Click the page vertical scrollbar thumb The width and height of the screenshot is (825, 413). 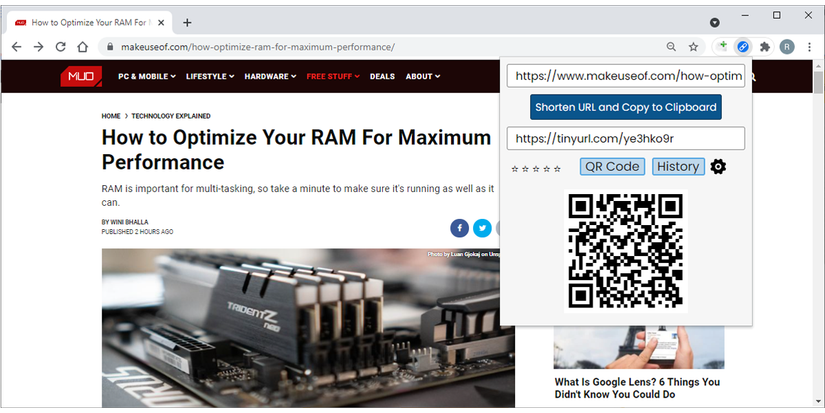819,84
